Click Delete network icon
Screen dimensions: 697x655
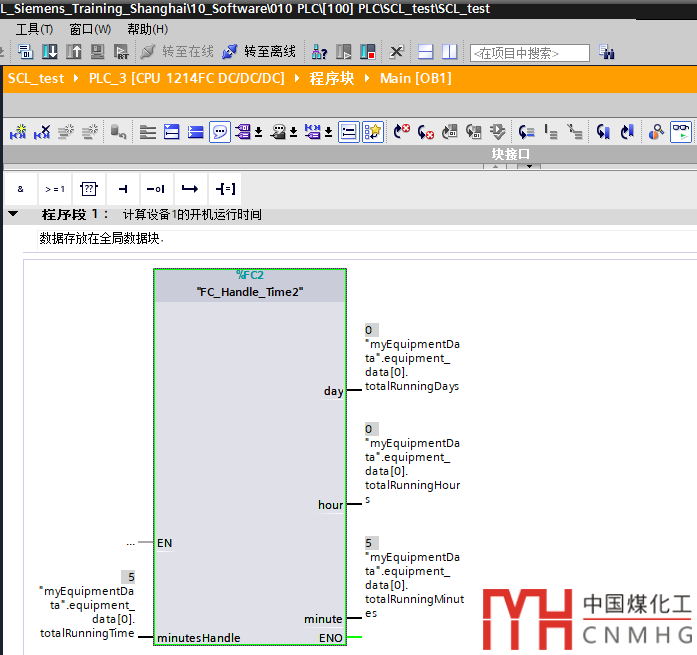[42, 132]
